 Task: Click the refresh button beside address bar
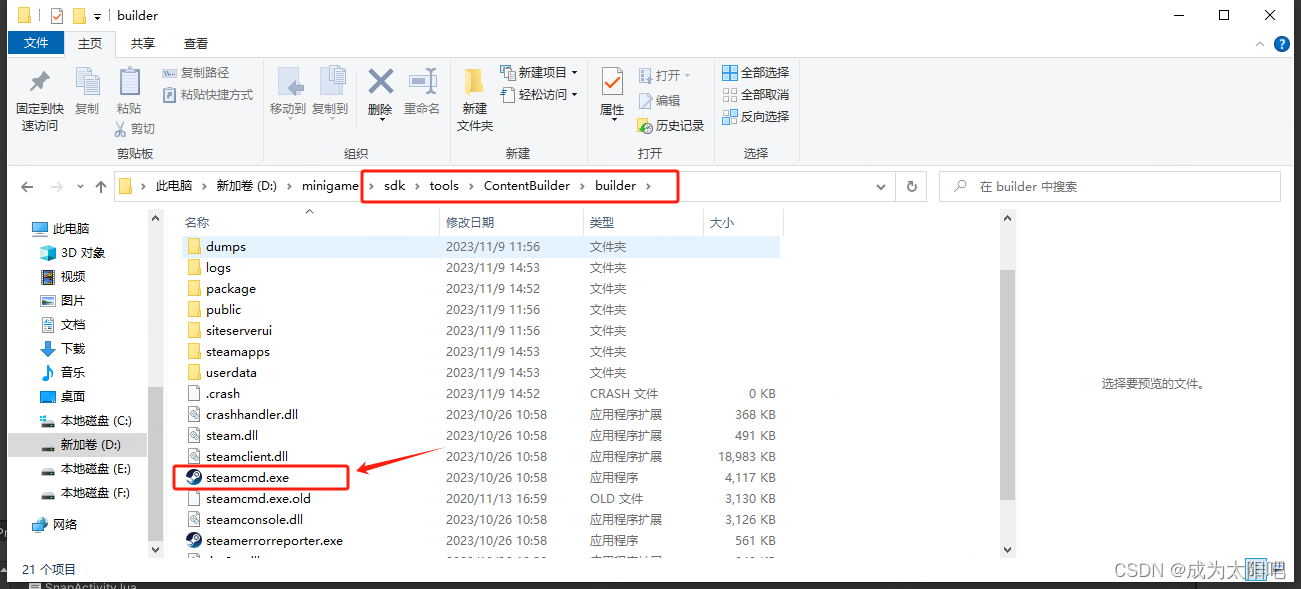coord(909,186)
